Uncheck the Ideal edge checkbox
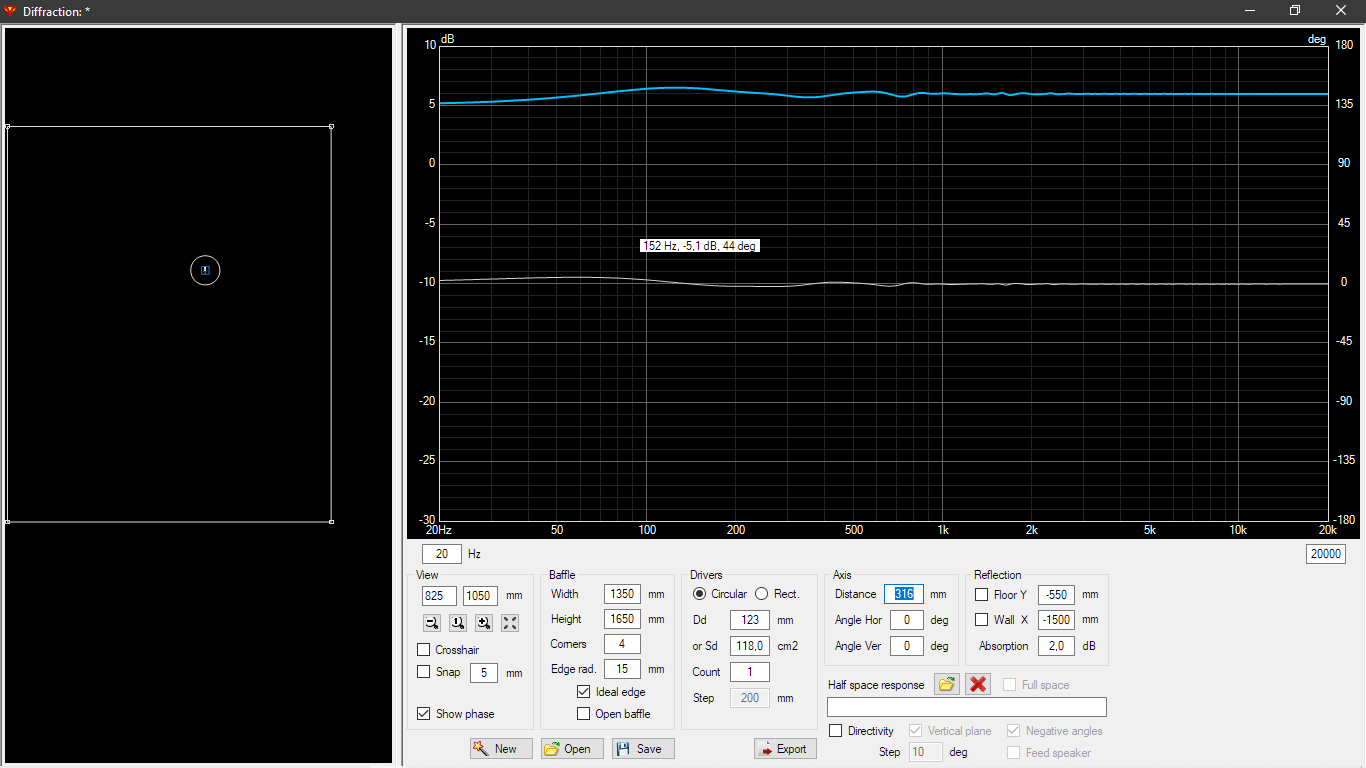1366x768 pixels. (584, 692)
